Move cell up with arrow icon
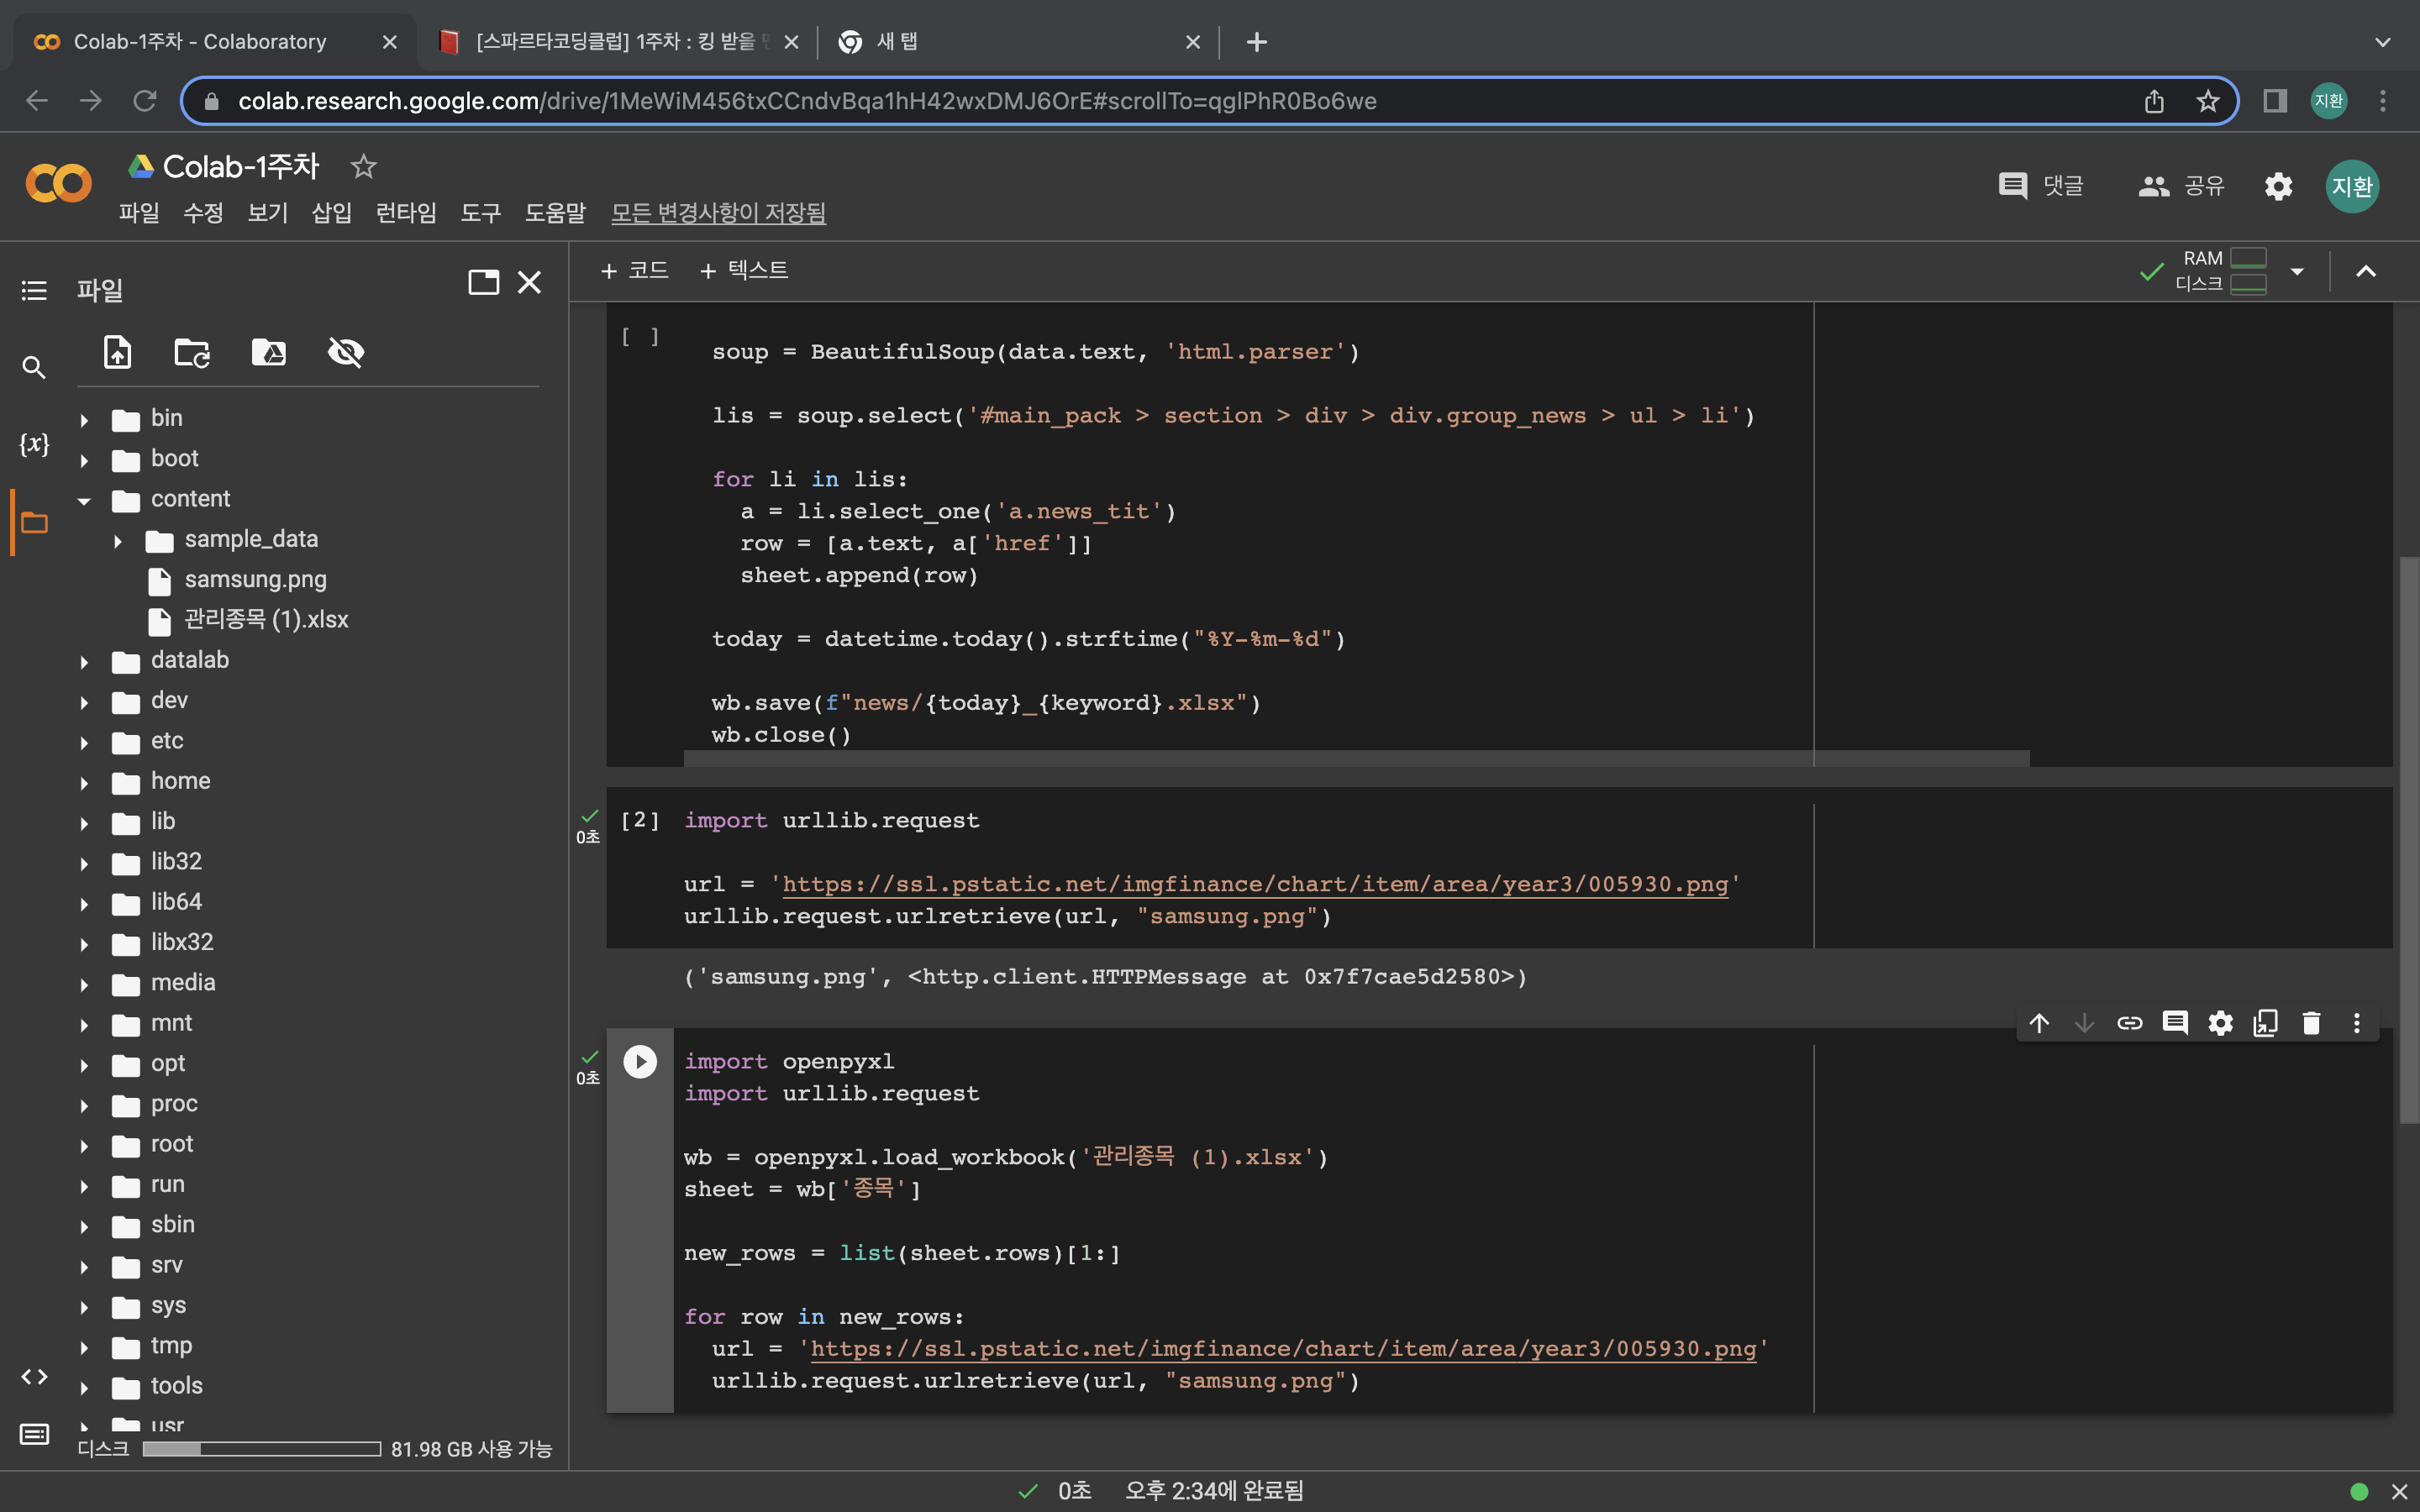The height and width of the screenshot is (1512, 2420). [2039, 1023]
